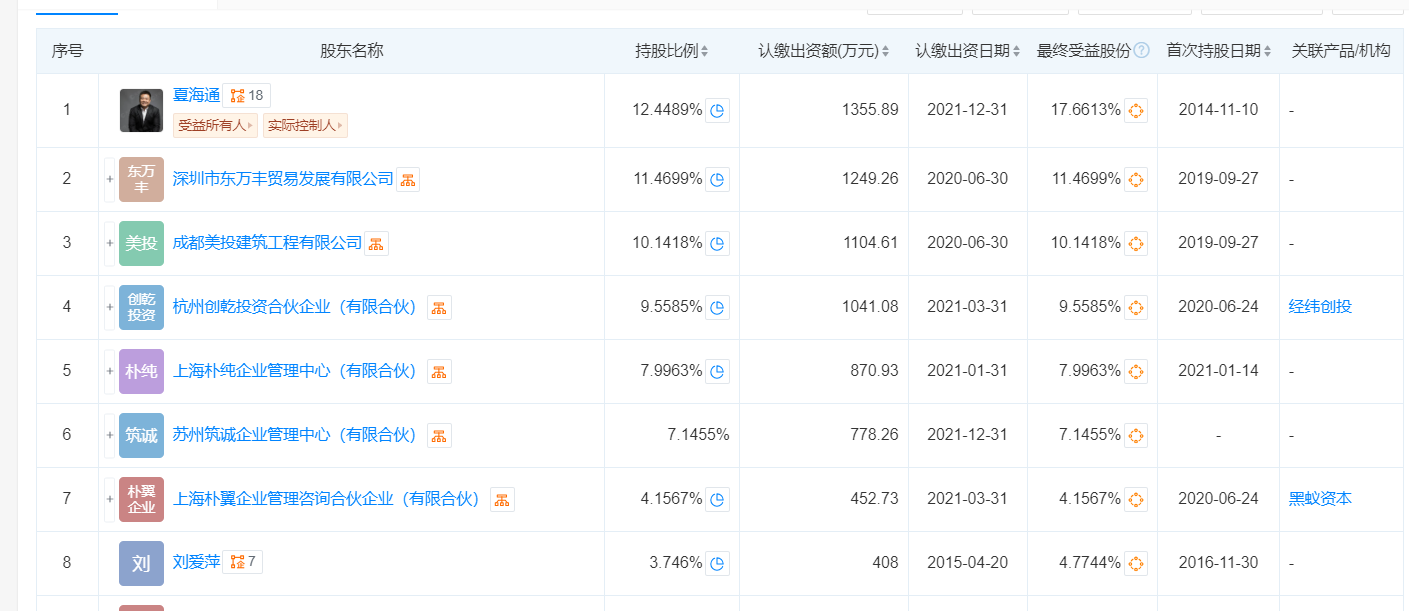Click 夏海通's profile photo
This screenshot has width=1409, height=611.
[141, 110]
